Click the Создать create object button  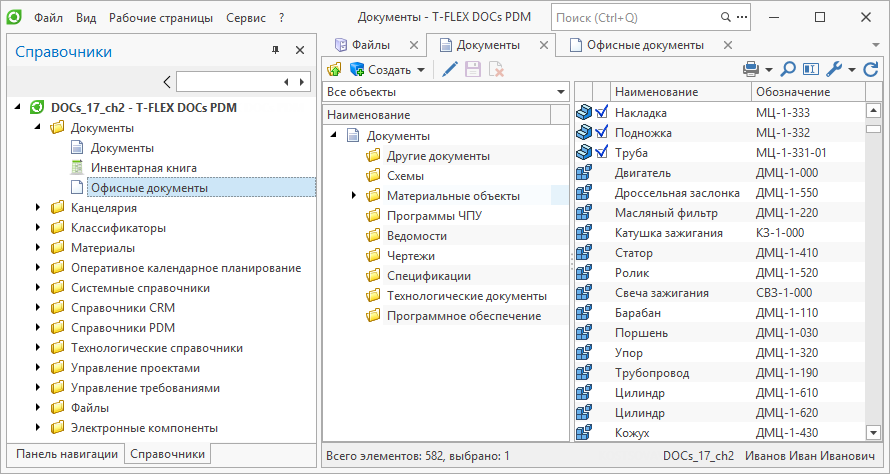381,70
